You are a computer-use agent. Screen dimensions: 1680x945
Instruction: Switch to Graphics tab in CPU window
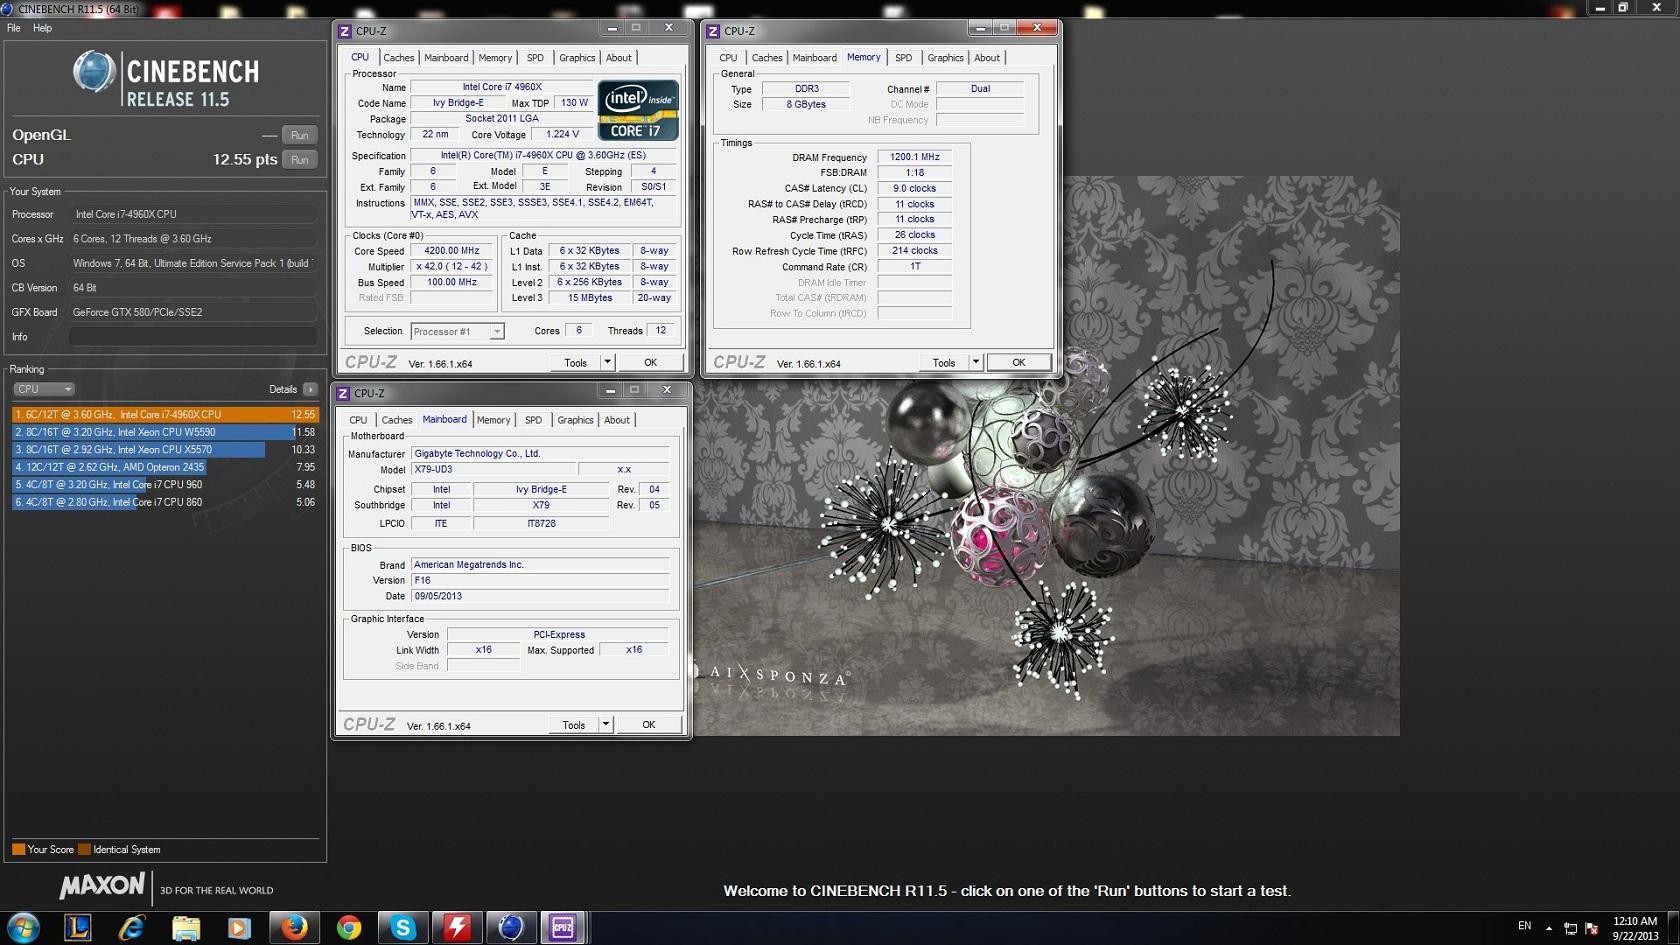(577, 58)
